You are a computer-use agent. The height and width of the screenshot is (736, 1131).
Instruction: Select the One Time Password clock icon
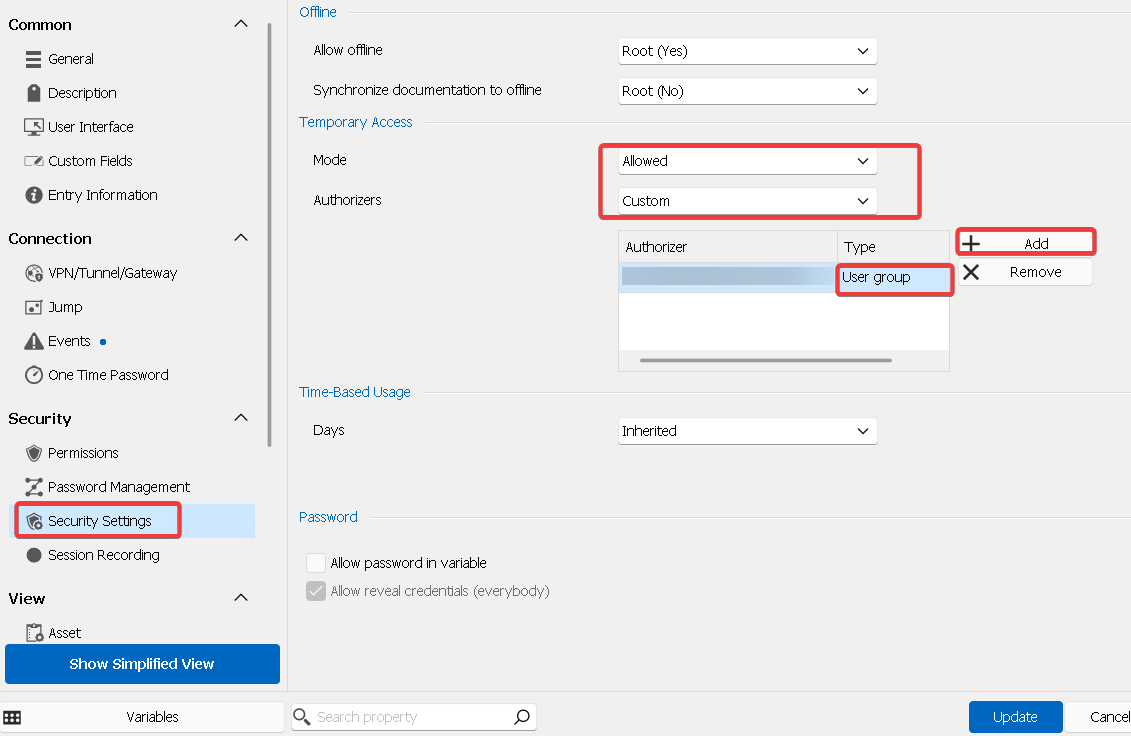tap(33, 375)
